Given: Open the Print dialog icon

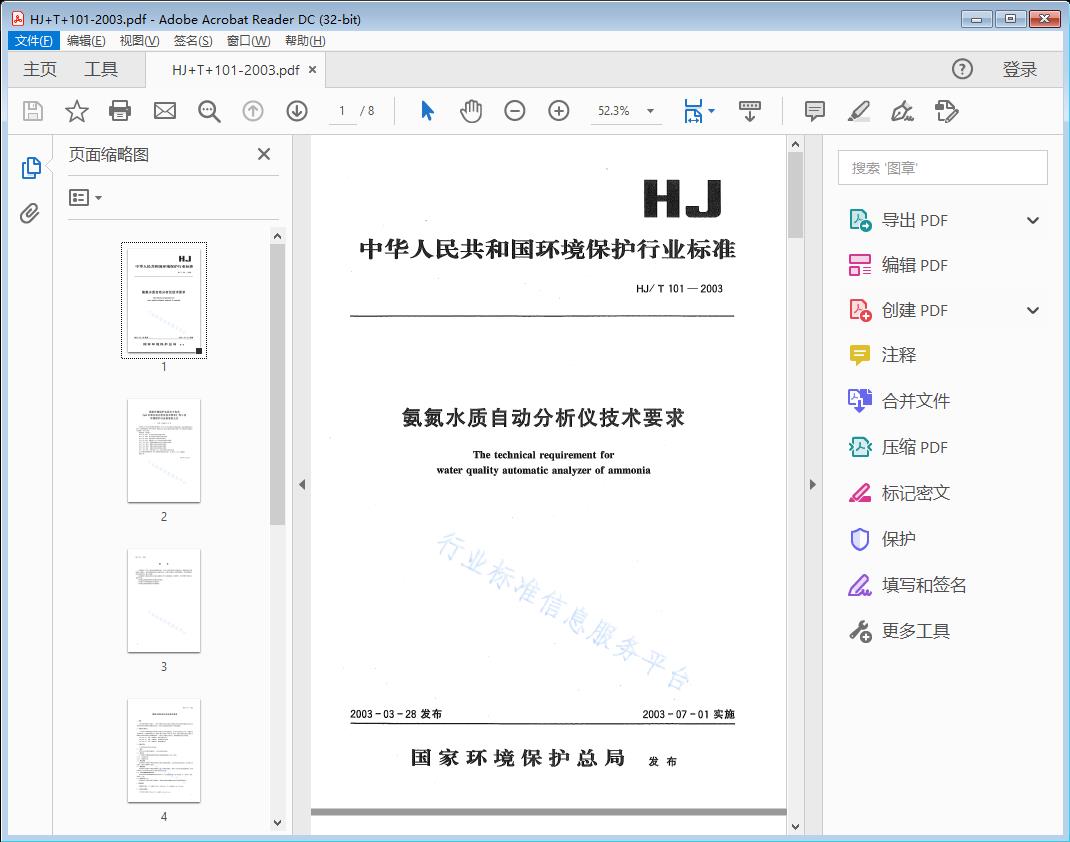Looking at the screenshot, I should coord(120,111).
